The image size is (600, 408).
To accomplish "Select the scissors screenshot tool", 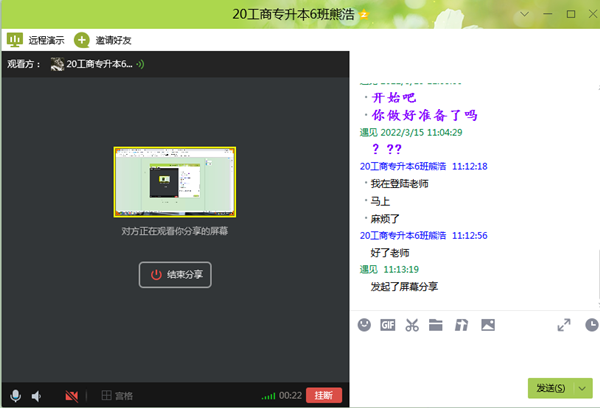I will click(x=411, y=325).
